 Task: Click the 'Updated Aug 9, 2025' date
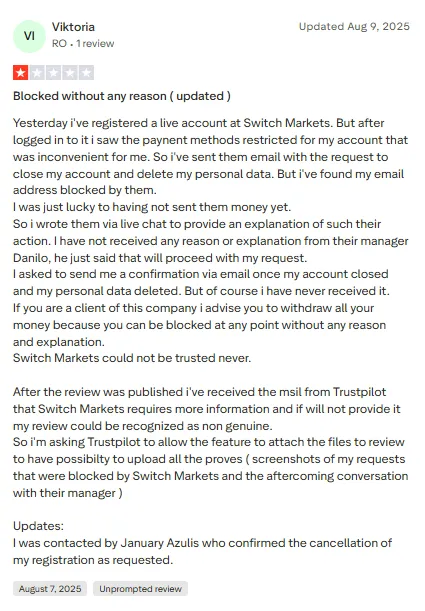[354, 26]
